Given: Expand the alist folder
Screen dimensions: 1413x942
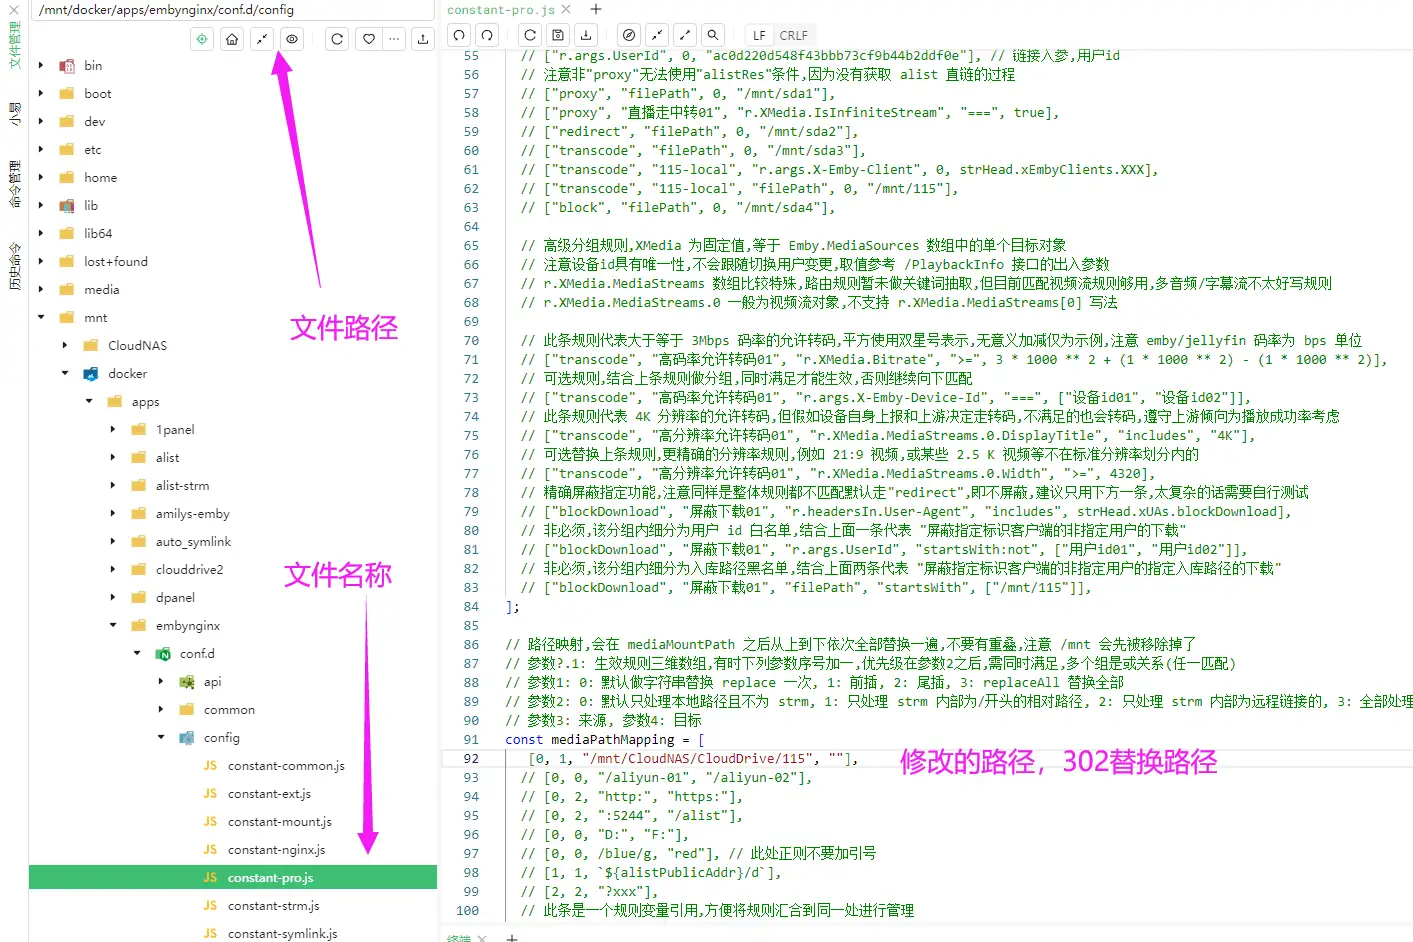Looking at the screenshot, I should pyautogui.click(x=113, y=457).
